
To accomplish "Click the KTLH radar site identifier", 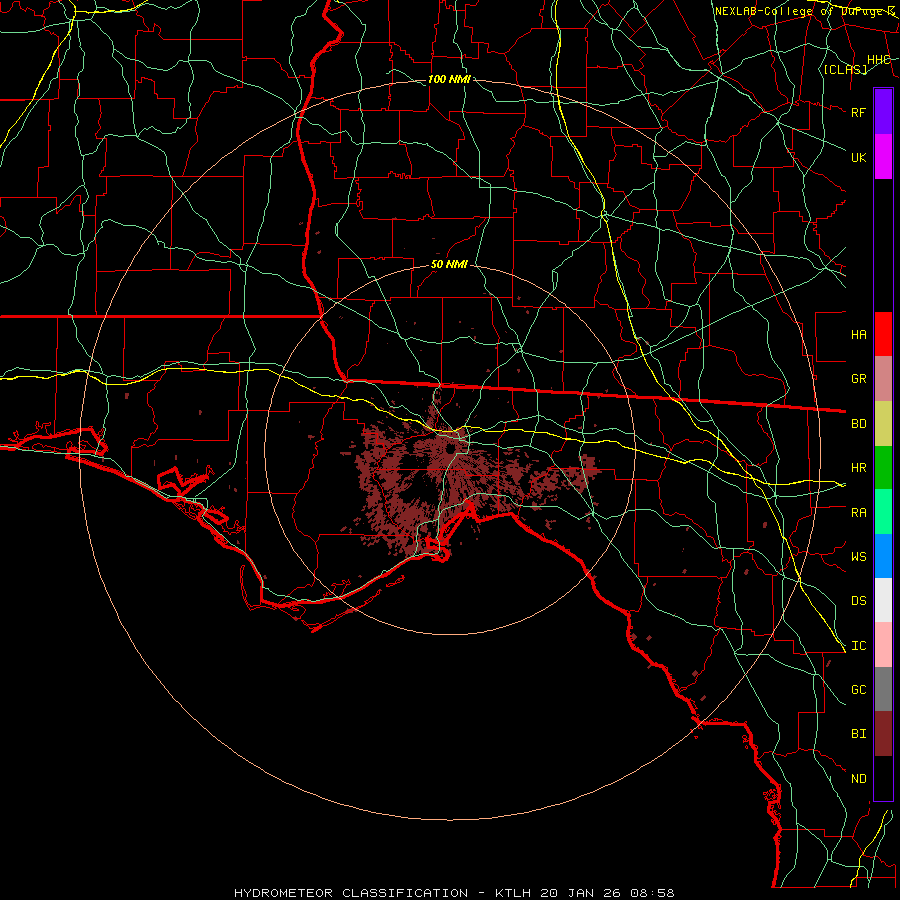I will point(513,893).
